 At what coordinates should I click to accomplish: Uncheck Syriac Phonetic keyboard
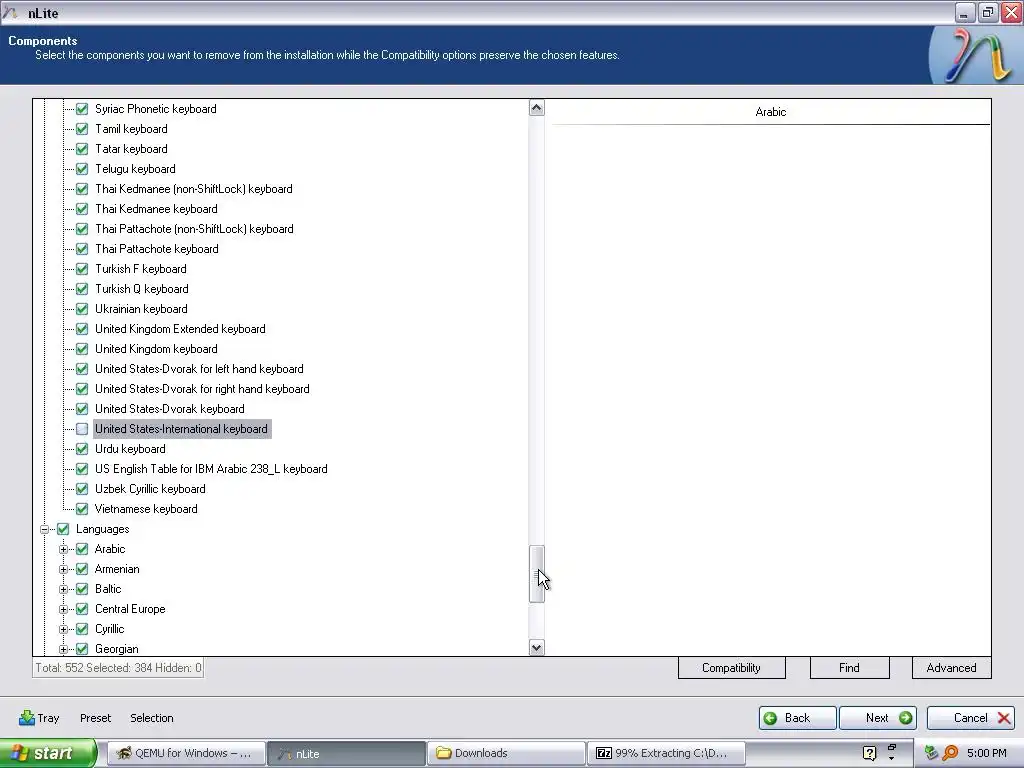click(82, 109)
